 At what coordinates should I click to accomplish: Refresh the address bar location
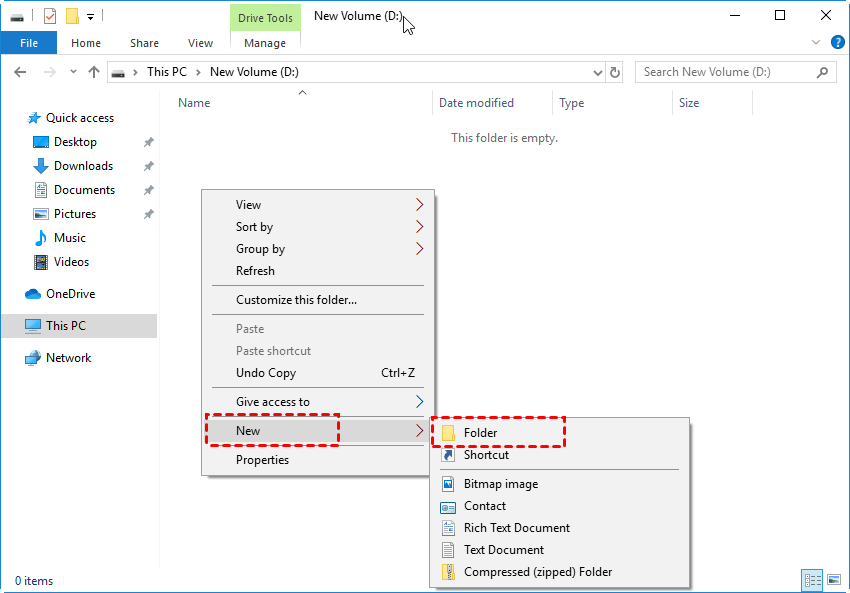615,72
